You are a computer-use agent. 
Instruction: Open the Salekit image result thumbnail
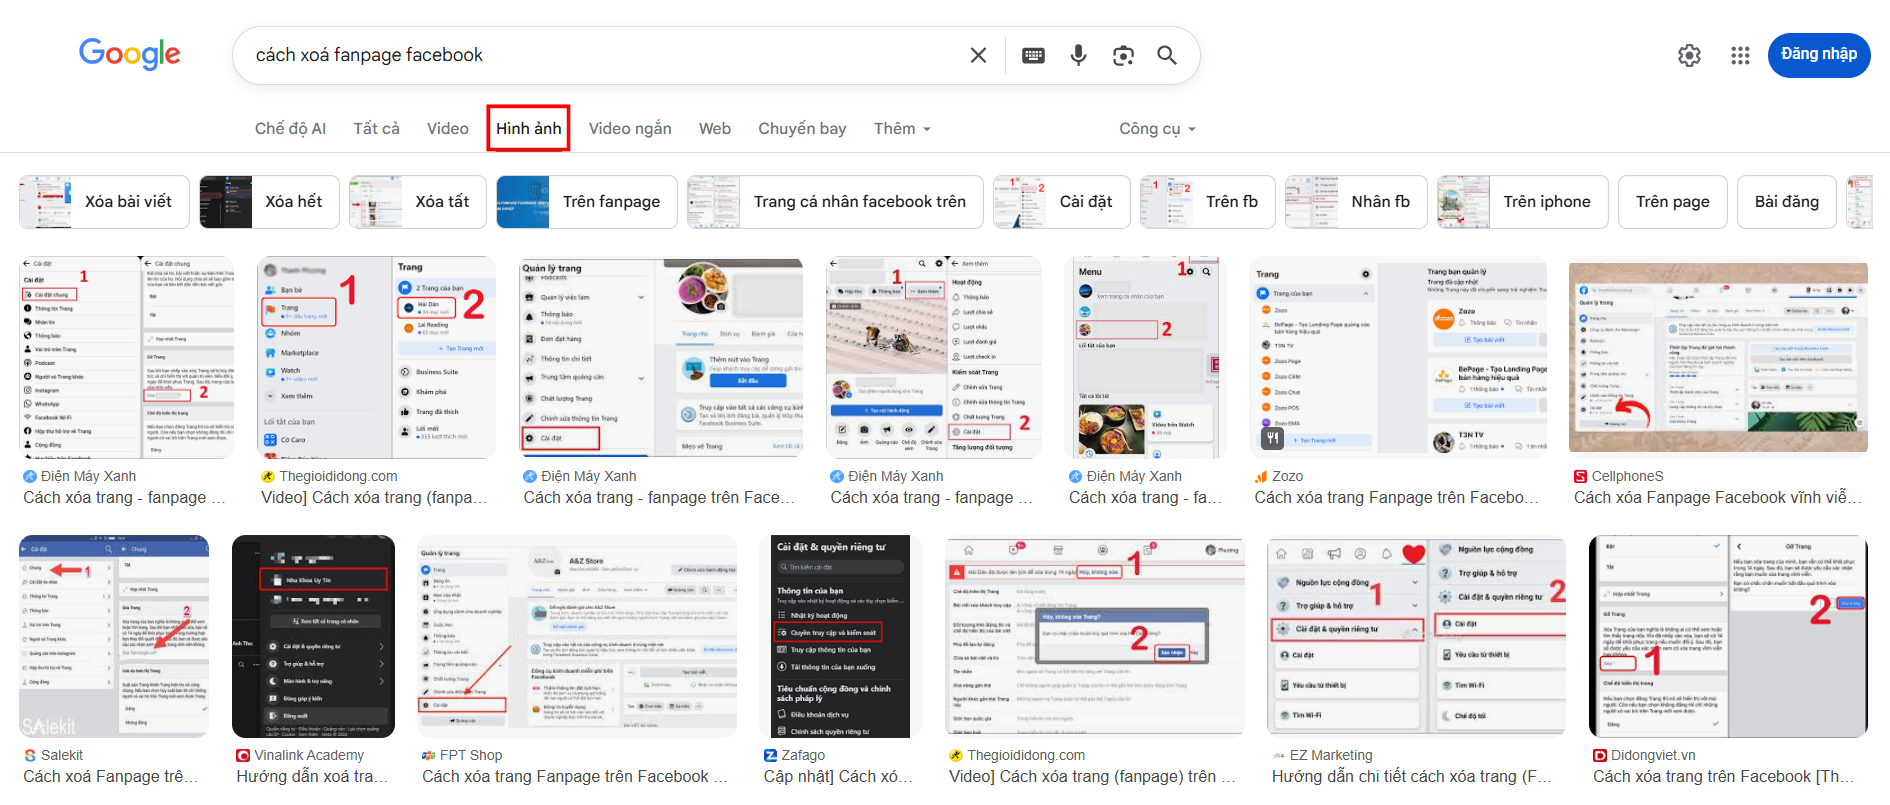pos(114,636)
